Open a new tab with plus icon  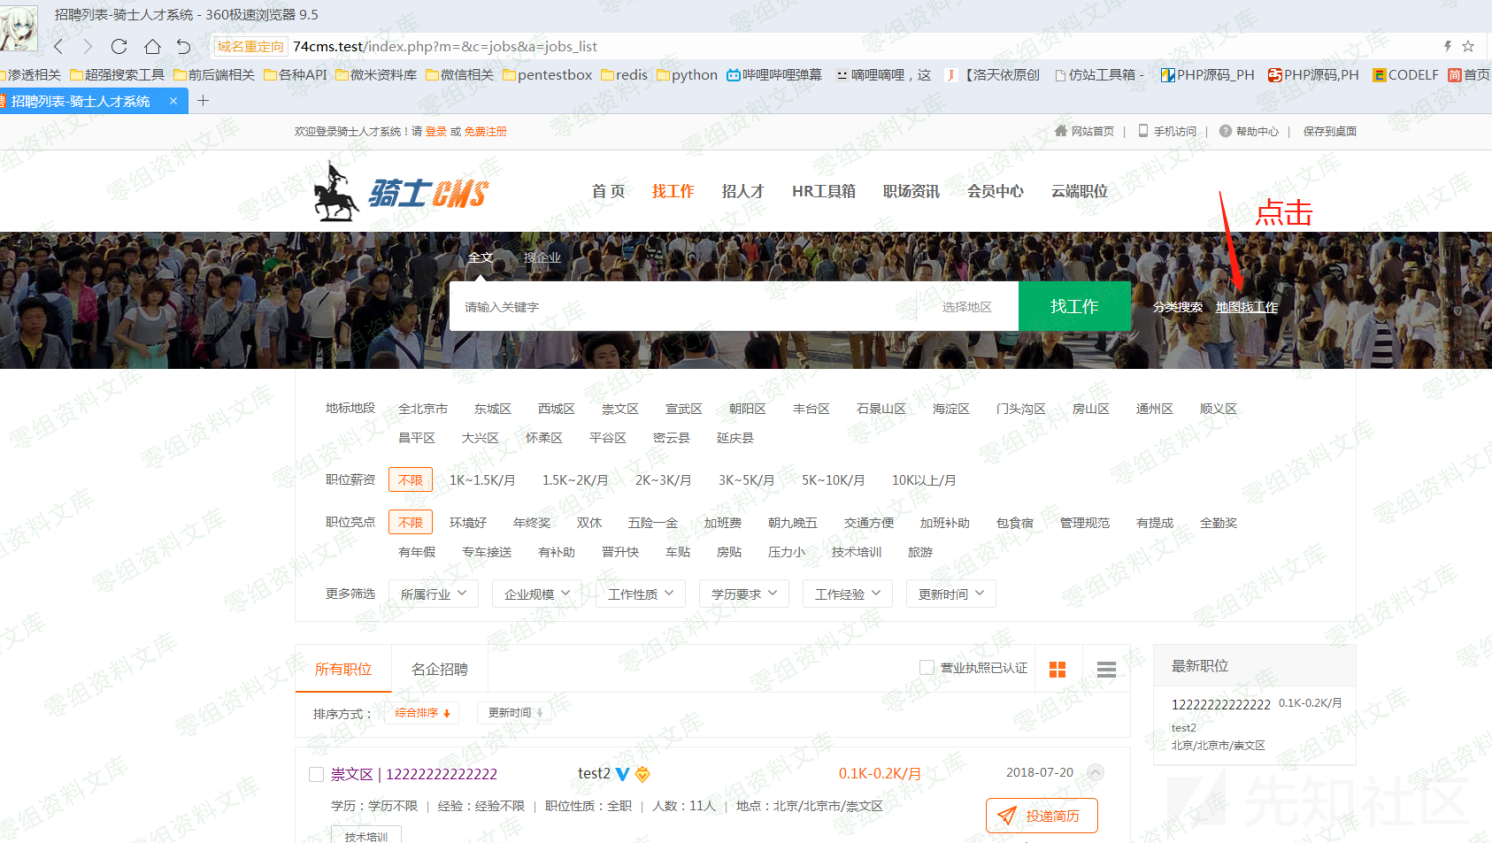[203, 100]
